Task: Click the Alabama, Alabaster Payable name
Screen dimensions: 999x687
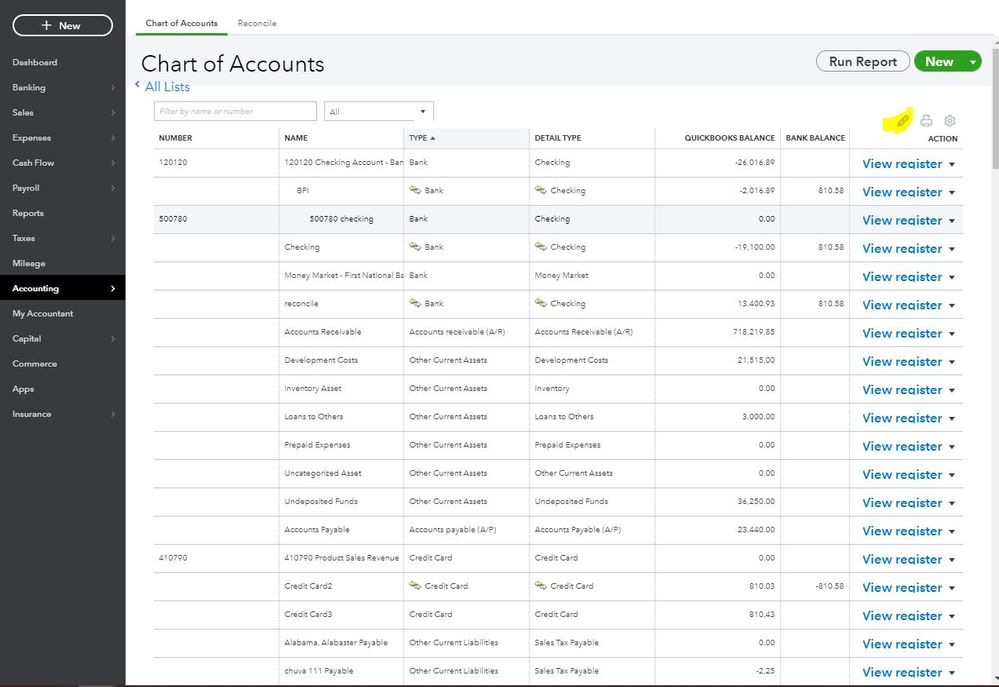Action: [336, 642]
